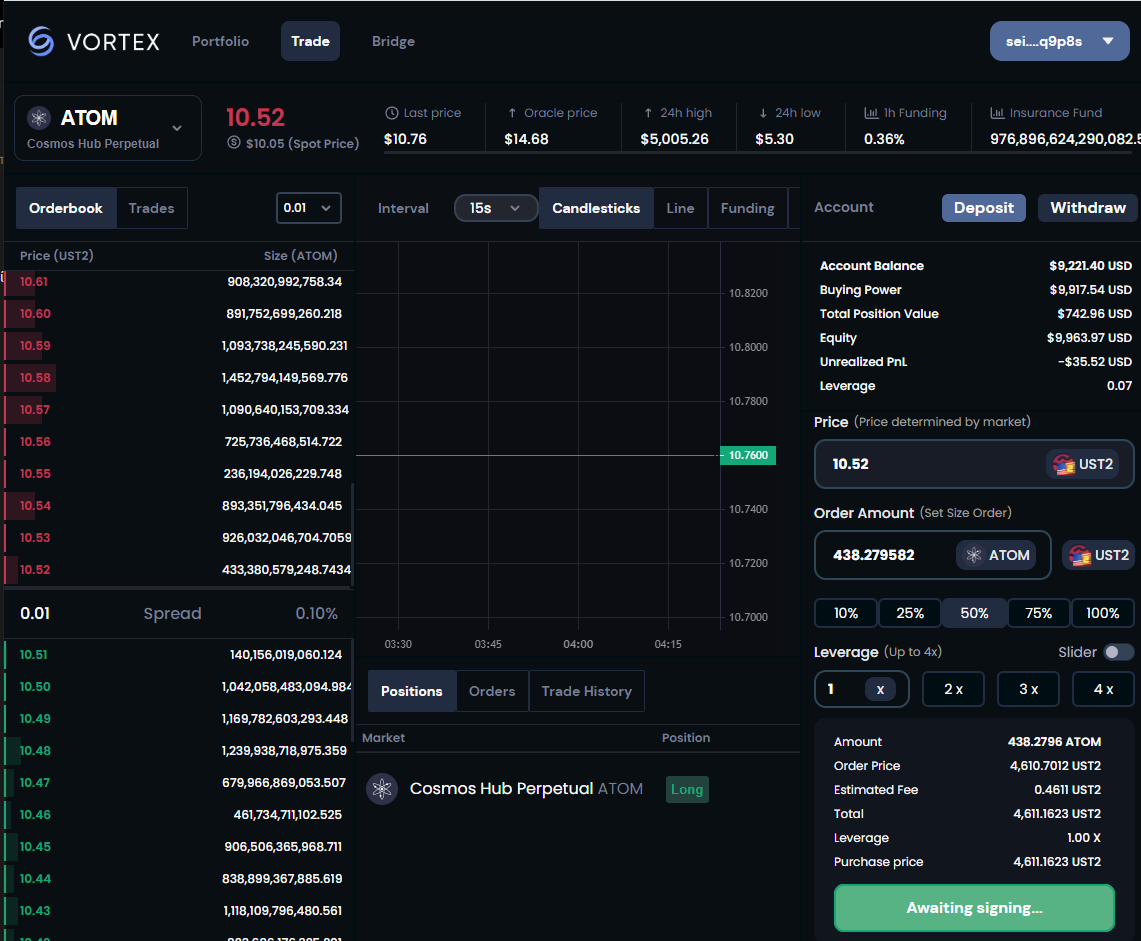Select the 10.48 bid row
The width and height of the screenshot is (1141, 941).
coord(179,751)
